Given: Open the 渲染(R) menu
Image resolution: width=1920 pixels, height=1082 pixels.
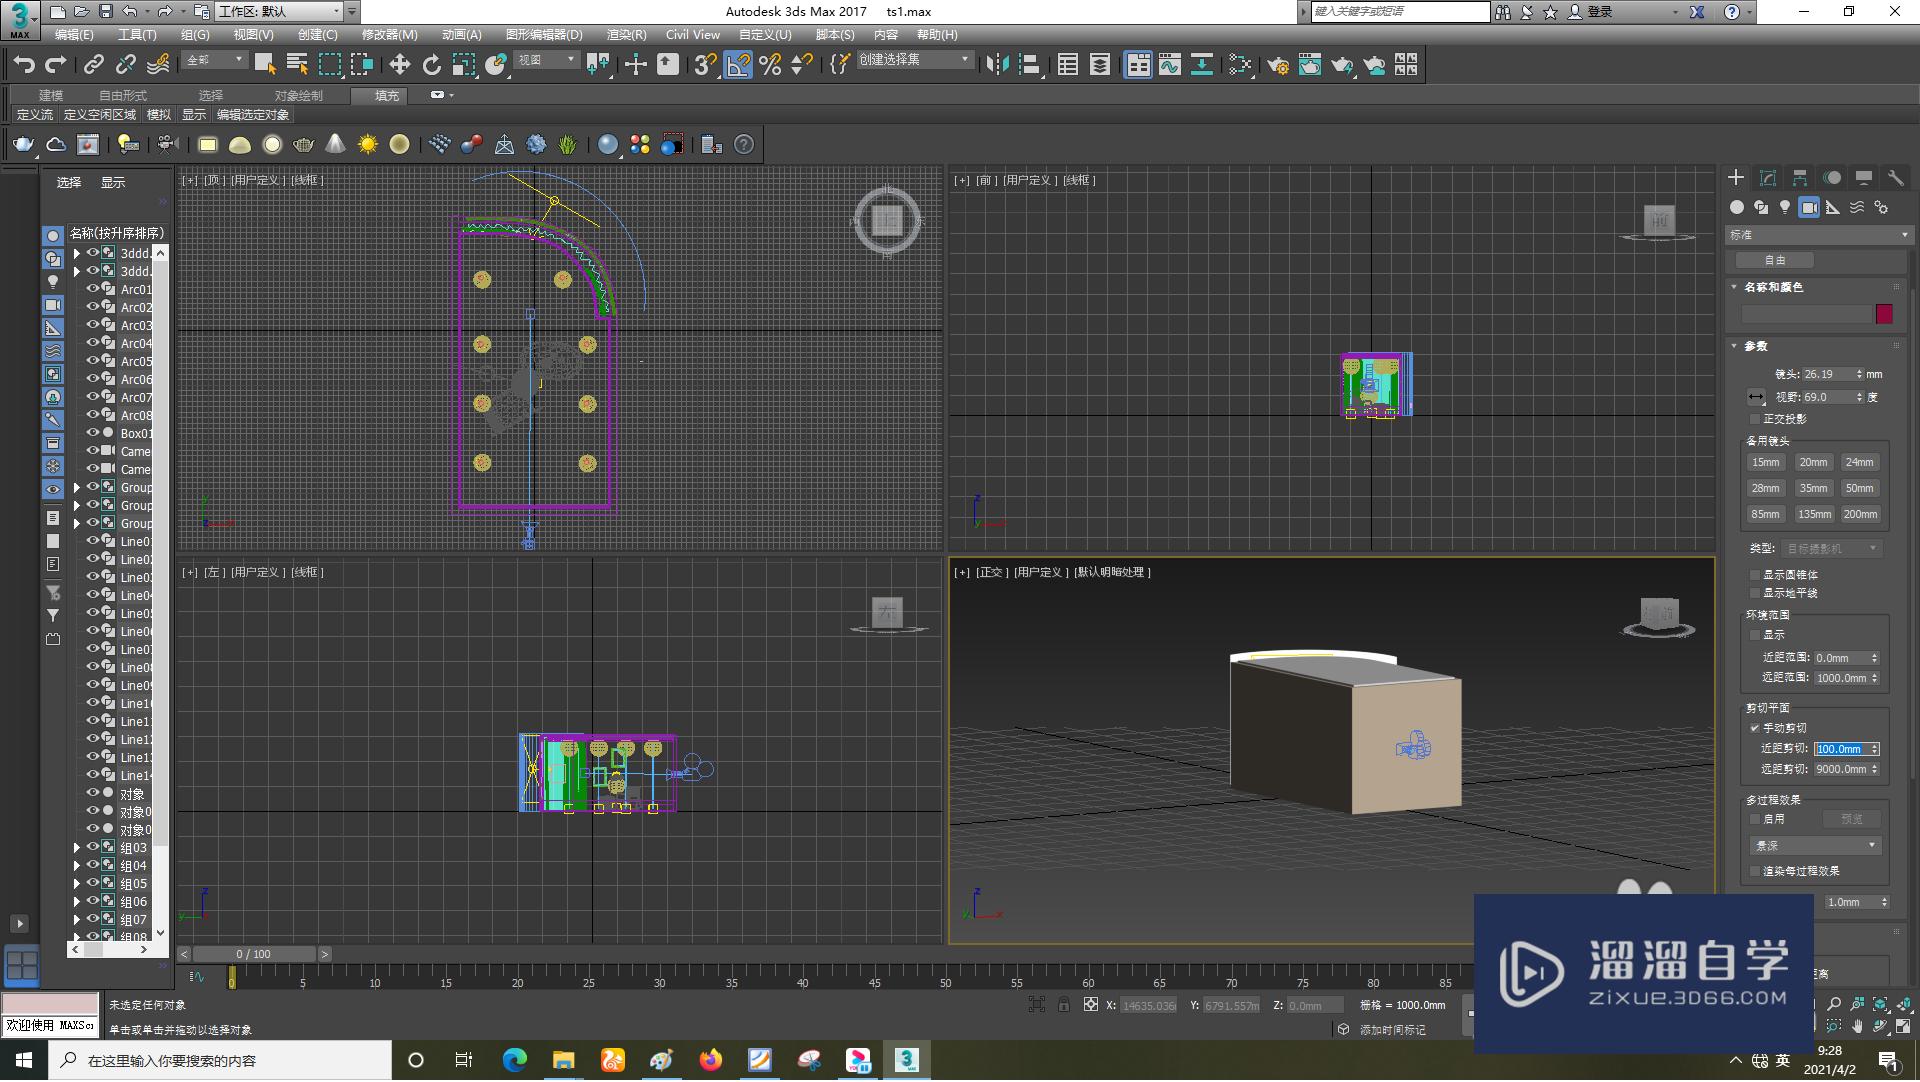Looking at the screenshot, I should (x=626, y=34).
